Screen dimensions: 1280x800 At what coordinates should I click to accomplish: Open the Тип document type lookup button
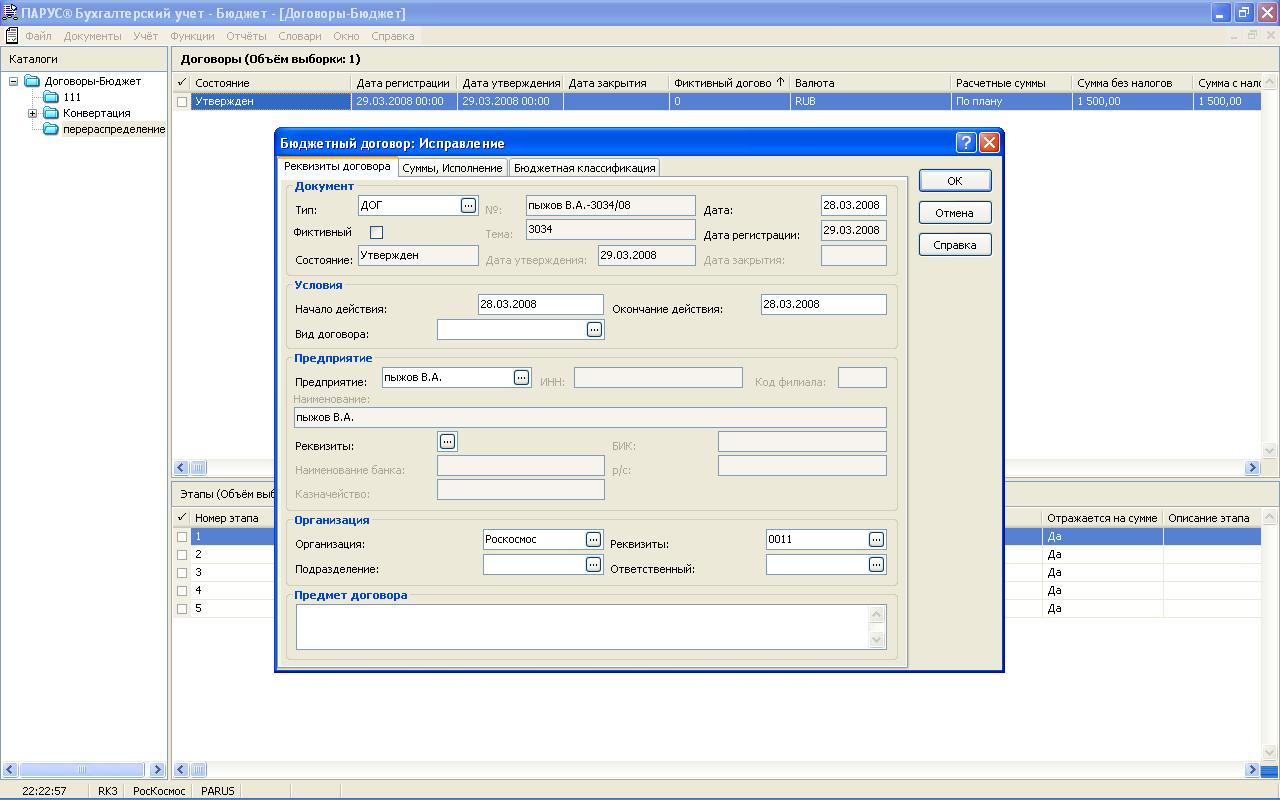pyautogui.click(x=468, y=205)
